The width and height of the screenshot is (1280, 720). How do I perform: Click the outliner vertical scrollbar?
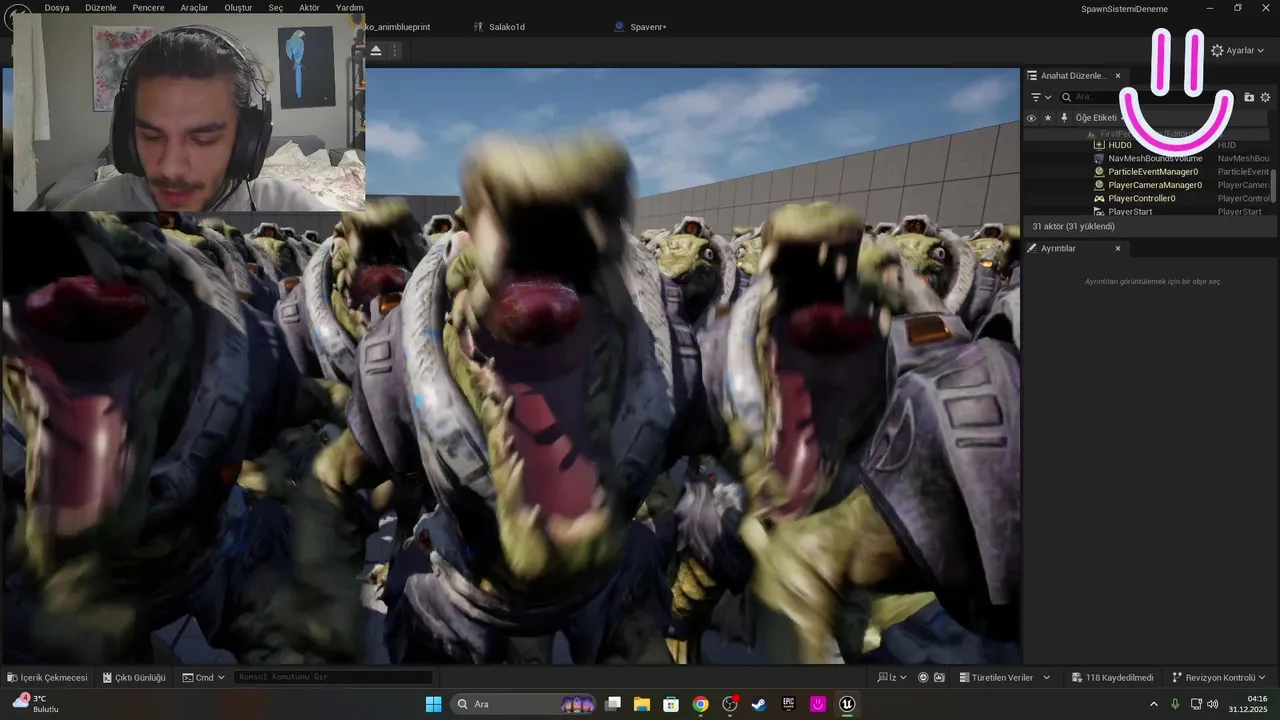click(1274, 185)
